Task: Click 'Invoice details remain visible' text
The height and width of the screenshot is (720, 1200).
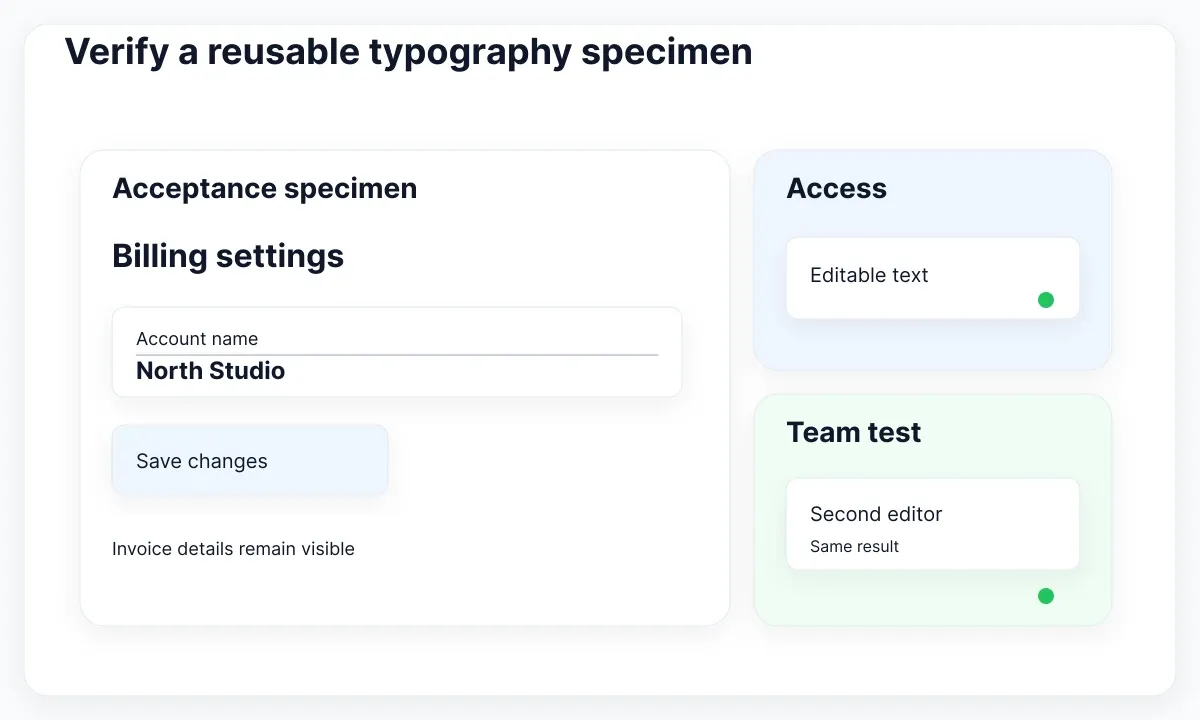Action: click(233, 548)
